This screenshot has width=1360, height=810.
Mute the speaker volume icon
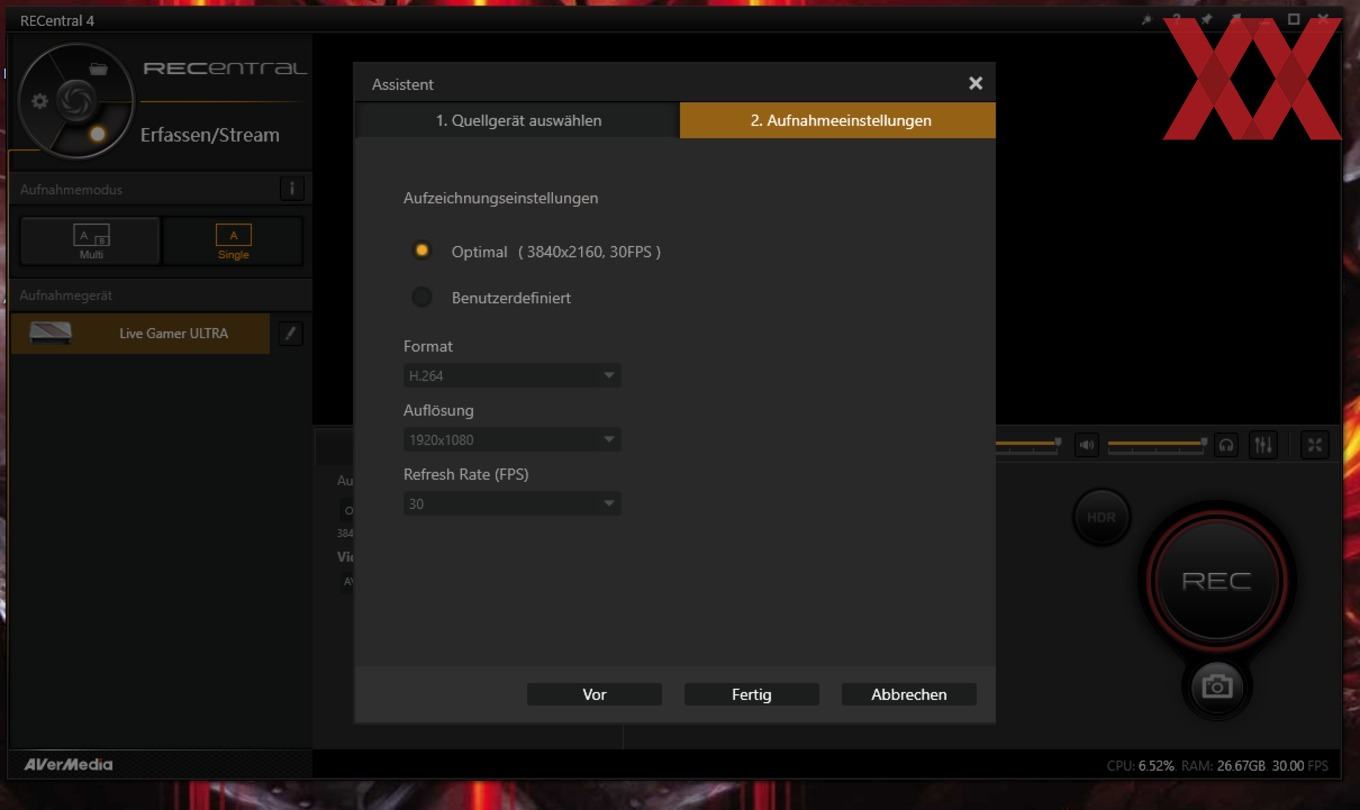(x=1087, y=445)
